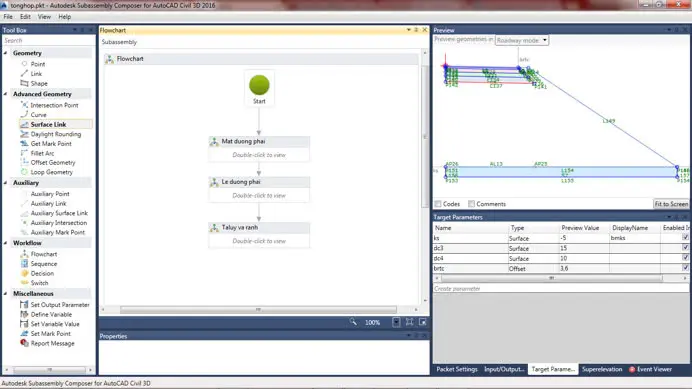Collapse the Advanced Geometry group

point(5,94)
